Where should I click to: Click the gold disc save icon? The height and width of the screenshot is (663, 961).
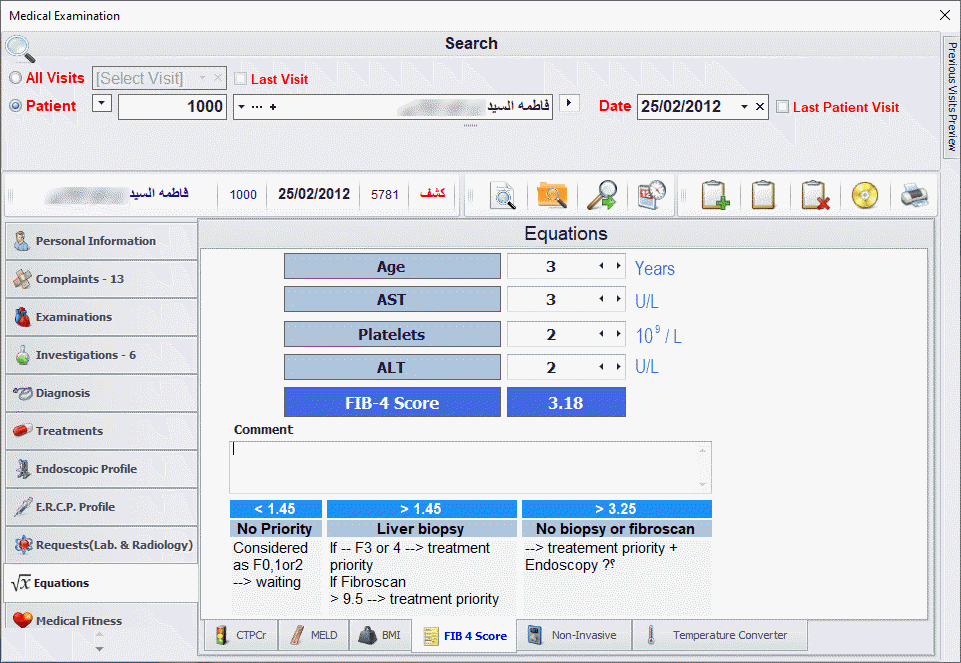tap(864, 195)
